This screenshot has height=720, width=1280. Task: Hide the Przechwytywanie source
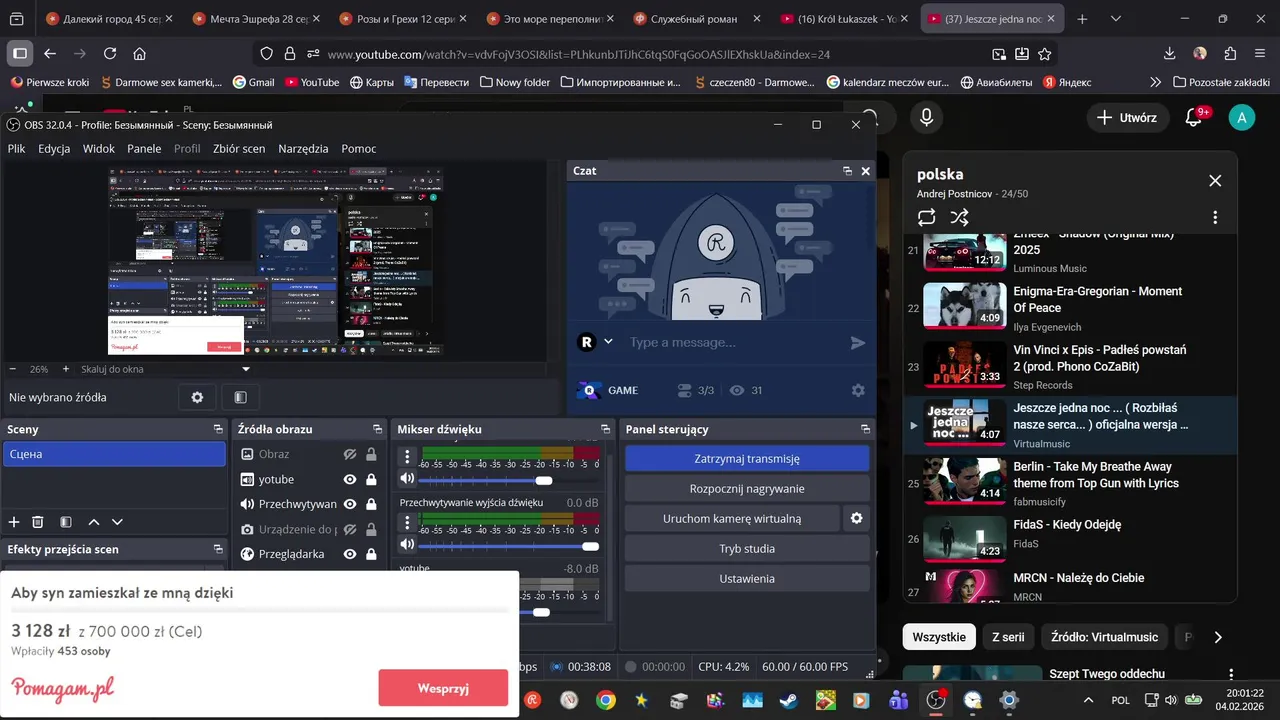[350, 504]
